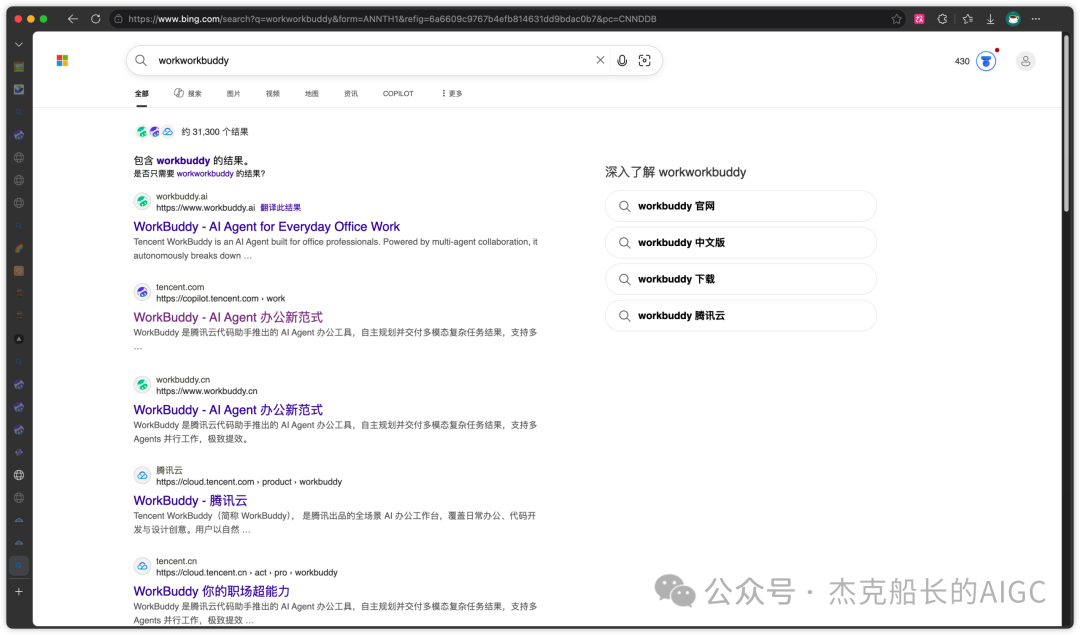Switch to the 资讯 tab

click(351, 94)
